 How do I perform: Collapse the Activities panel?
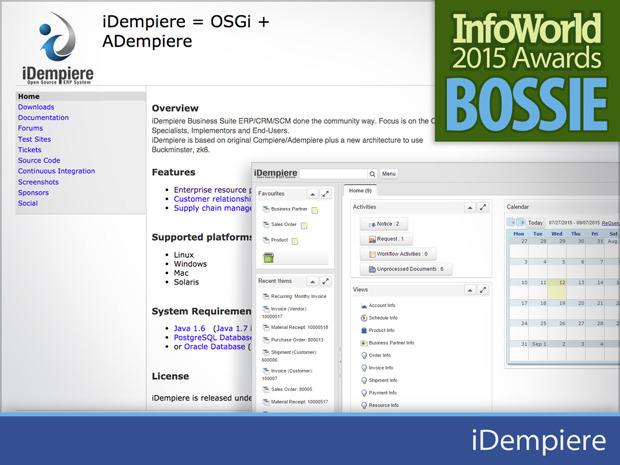point(470,207)
